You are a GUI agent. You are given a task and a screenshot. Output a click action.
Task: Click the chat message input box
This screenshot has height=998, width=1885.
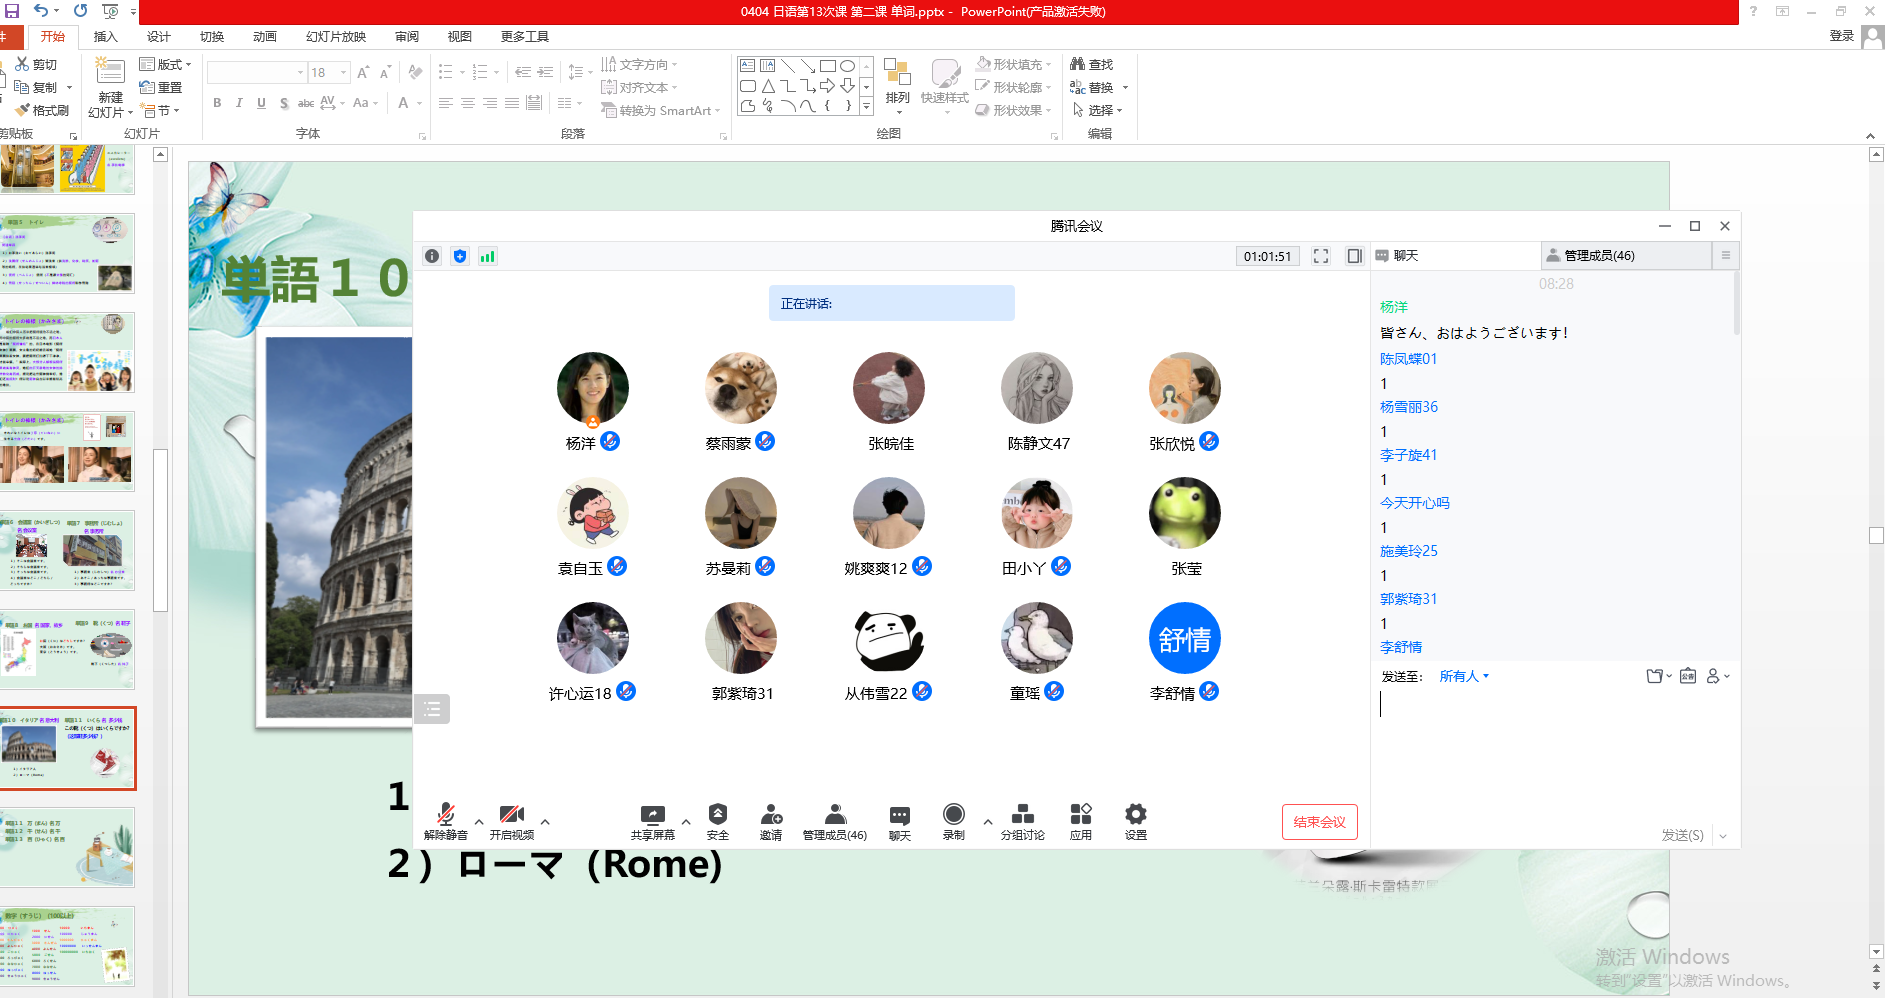[x=1555, y=755]
